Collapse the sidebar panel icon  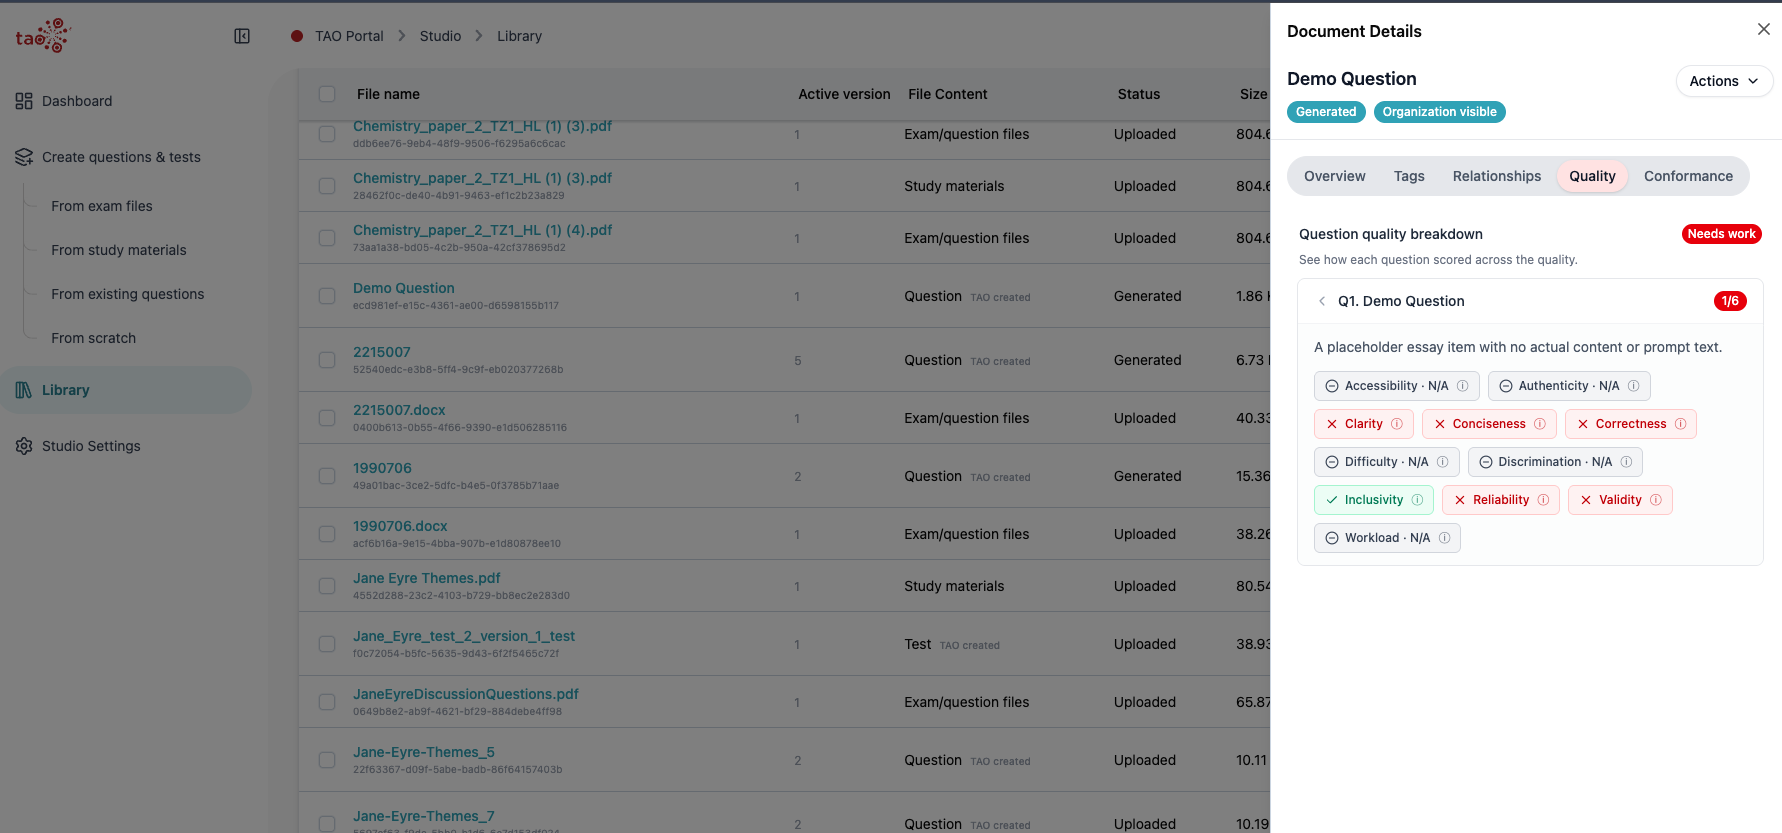(x=242, y=36)
